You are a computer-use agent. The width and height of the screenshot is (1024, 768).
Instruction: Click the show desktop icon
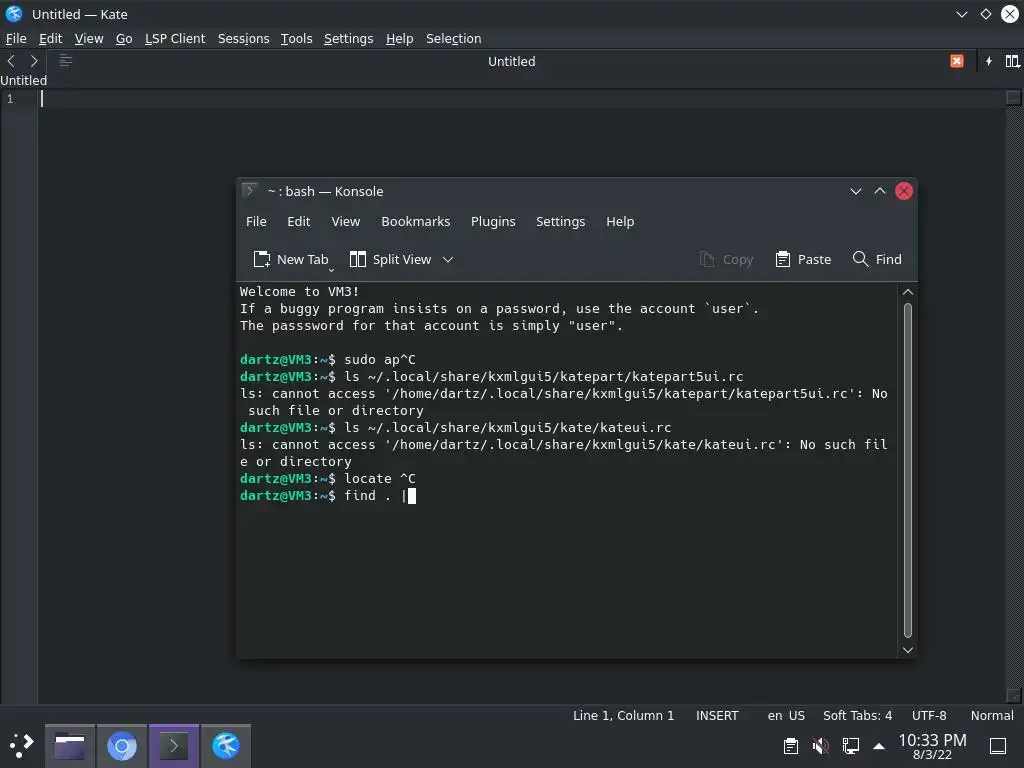tap(998, 745)
